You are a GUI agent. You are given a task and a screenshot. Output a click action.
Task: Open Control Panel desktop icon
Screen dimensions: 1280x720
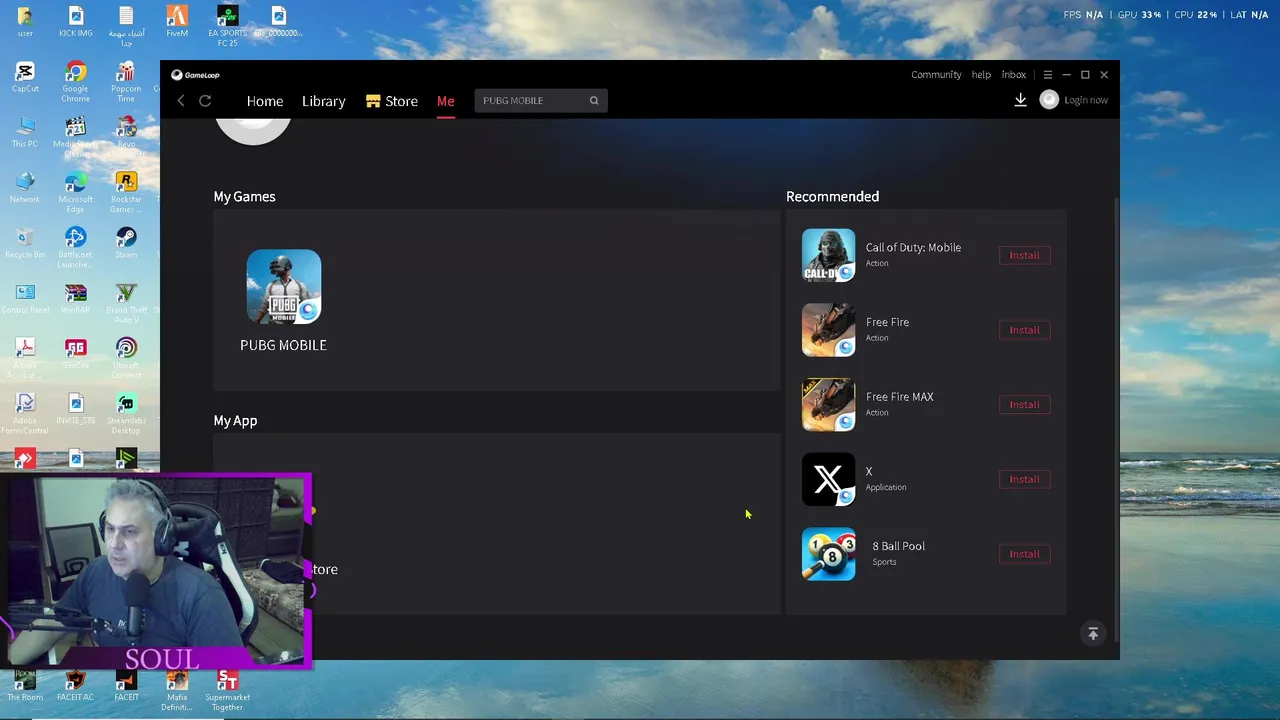click(x=25, y=298)
